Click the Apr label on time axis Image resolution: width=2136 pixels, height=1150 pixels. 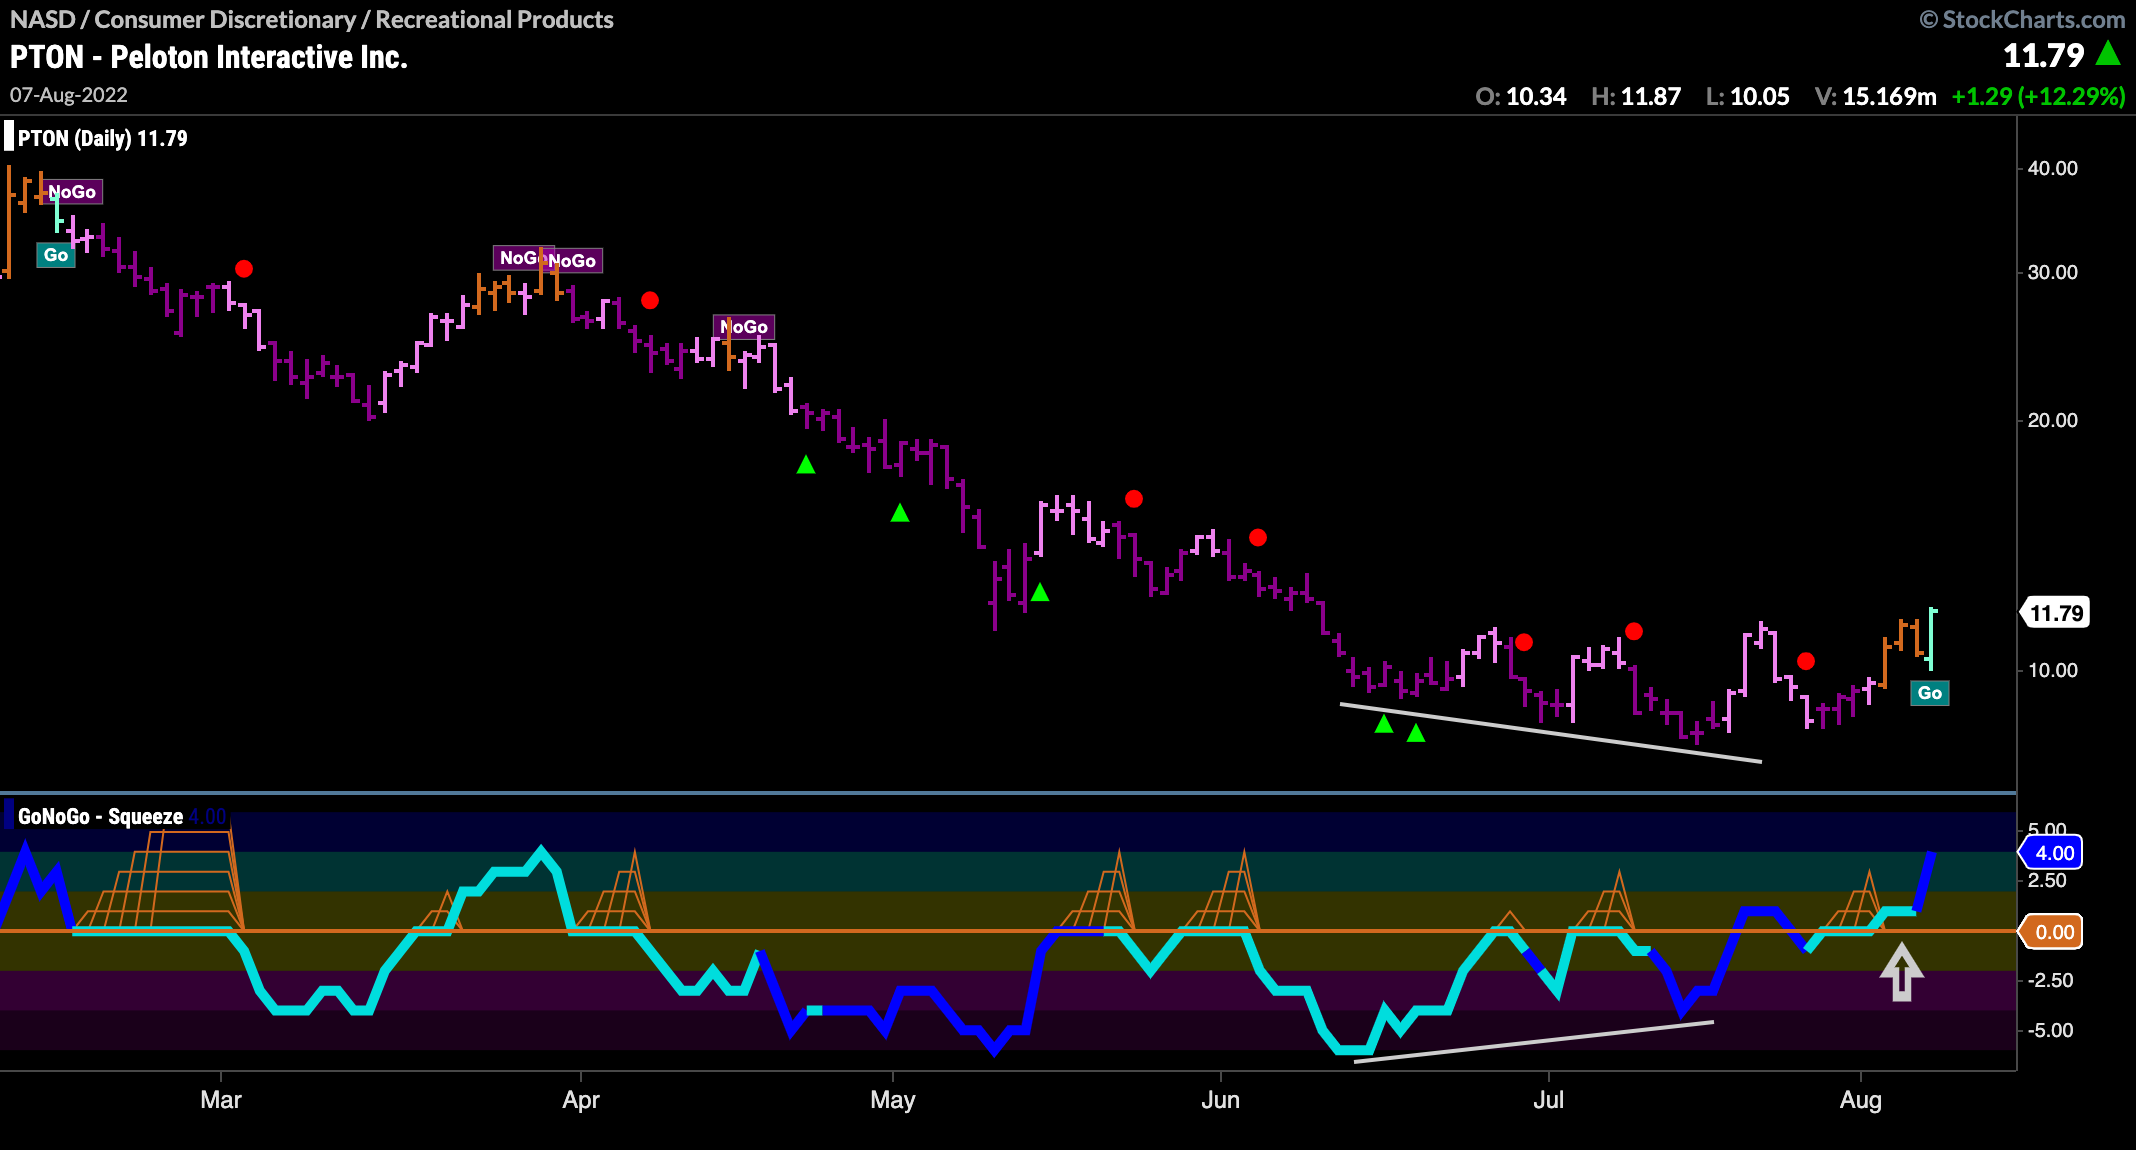click(581, 1100)
